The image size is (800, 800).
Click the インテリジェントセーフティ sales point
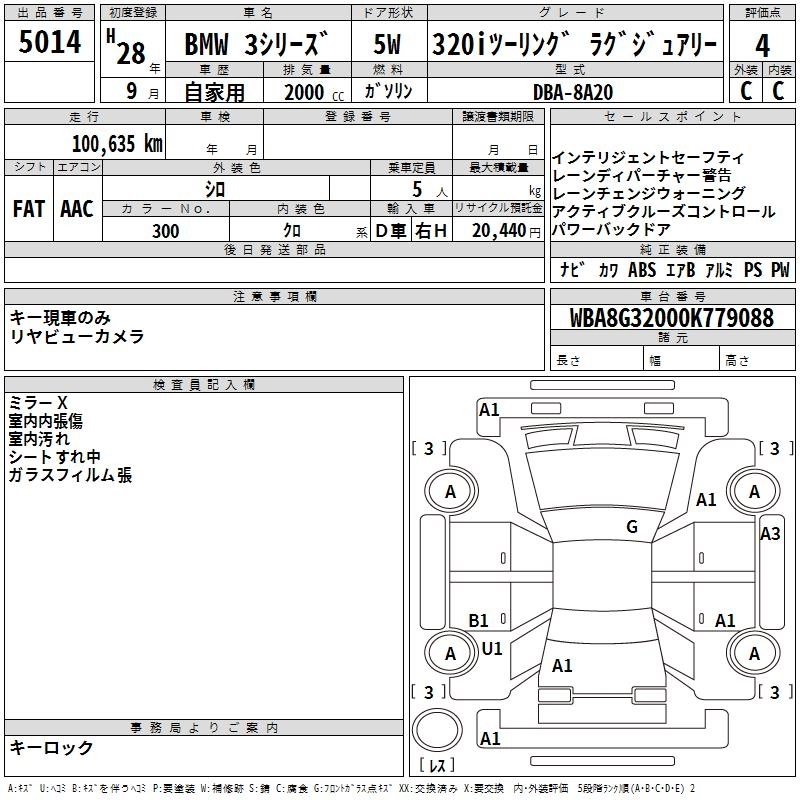click(647, 157)
